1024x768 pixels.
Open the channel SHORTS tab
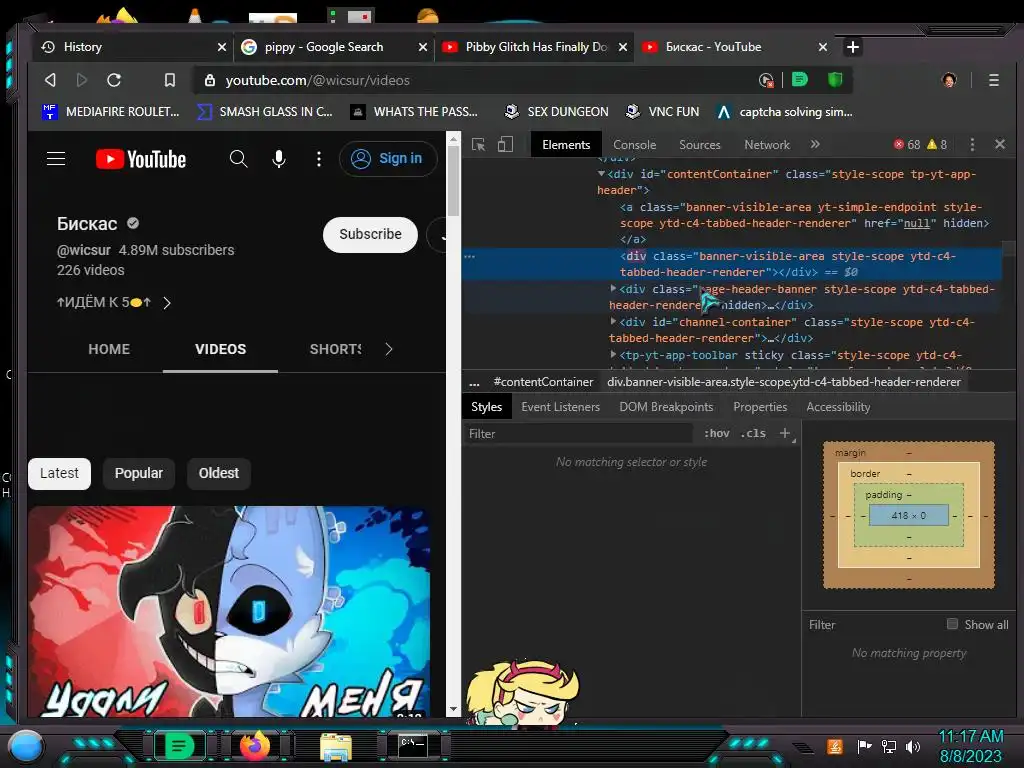tap(335, 349)
